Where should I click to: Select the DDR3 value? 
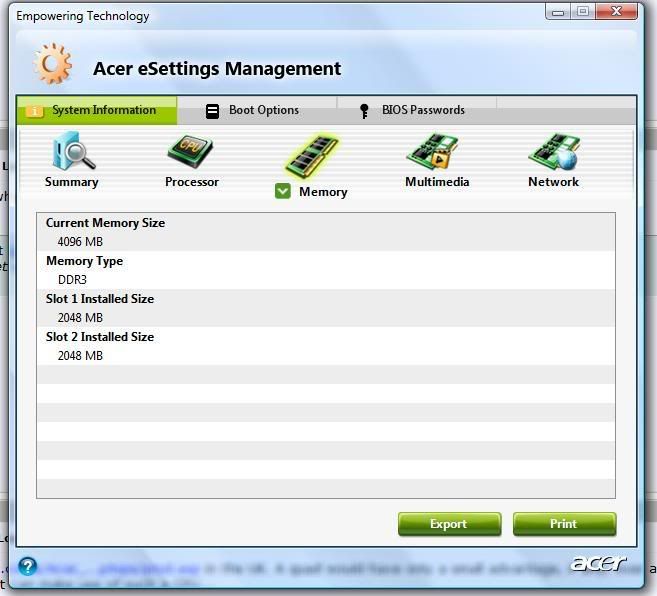click(72, 280)
